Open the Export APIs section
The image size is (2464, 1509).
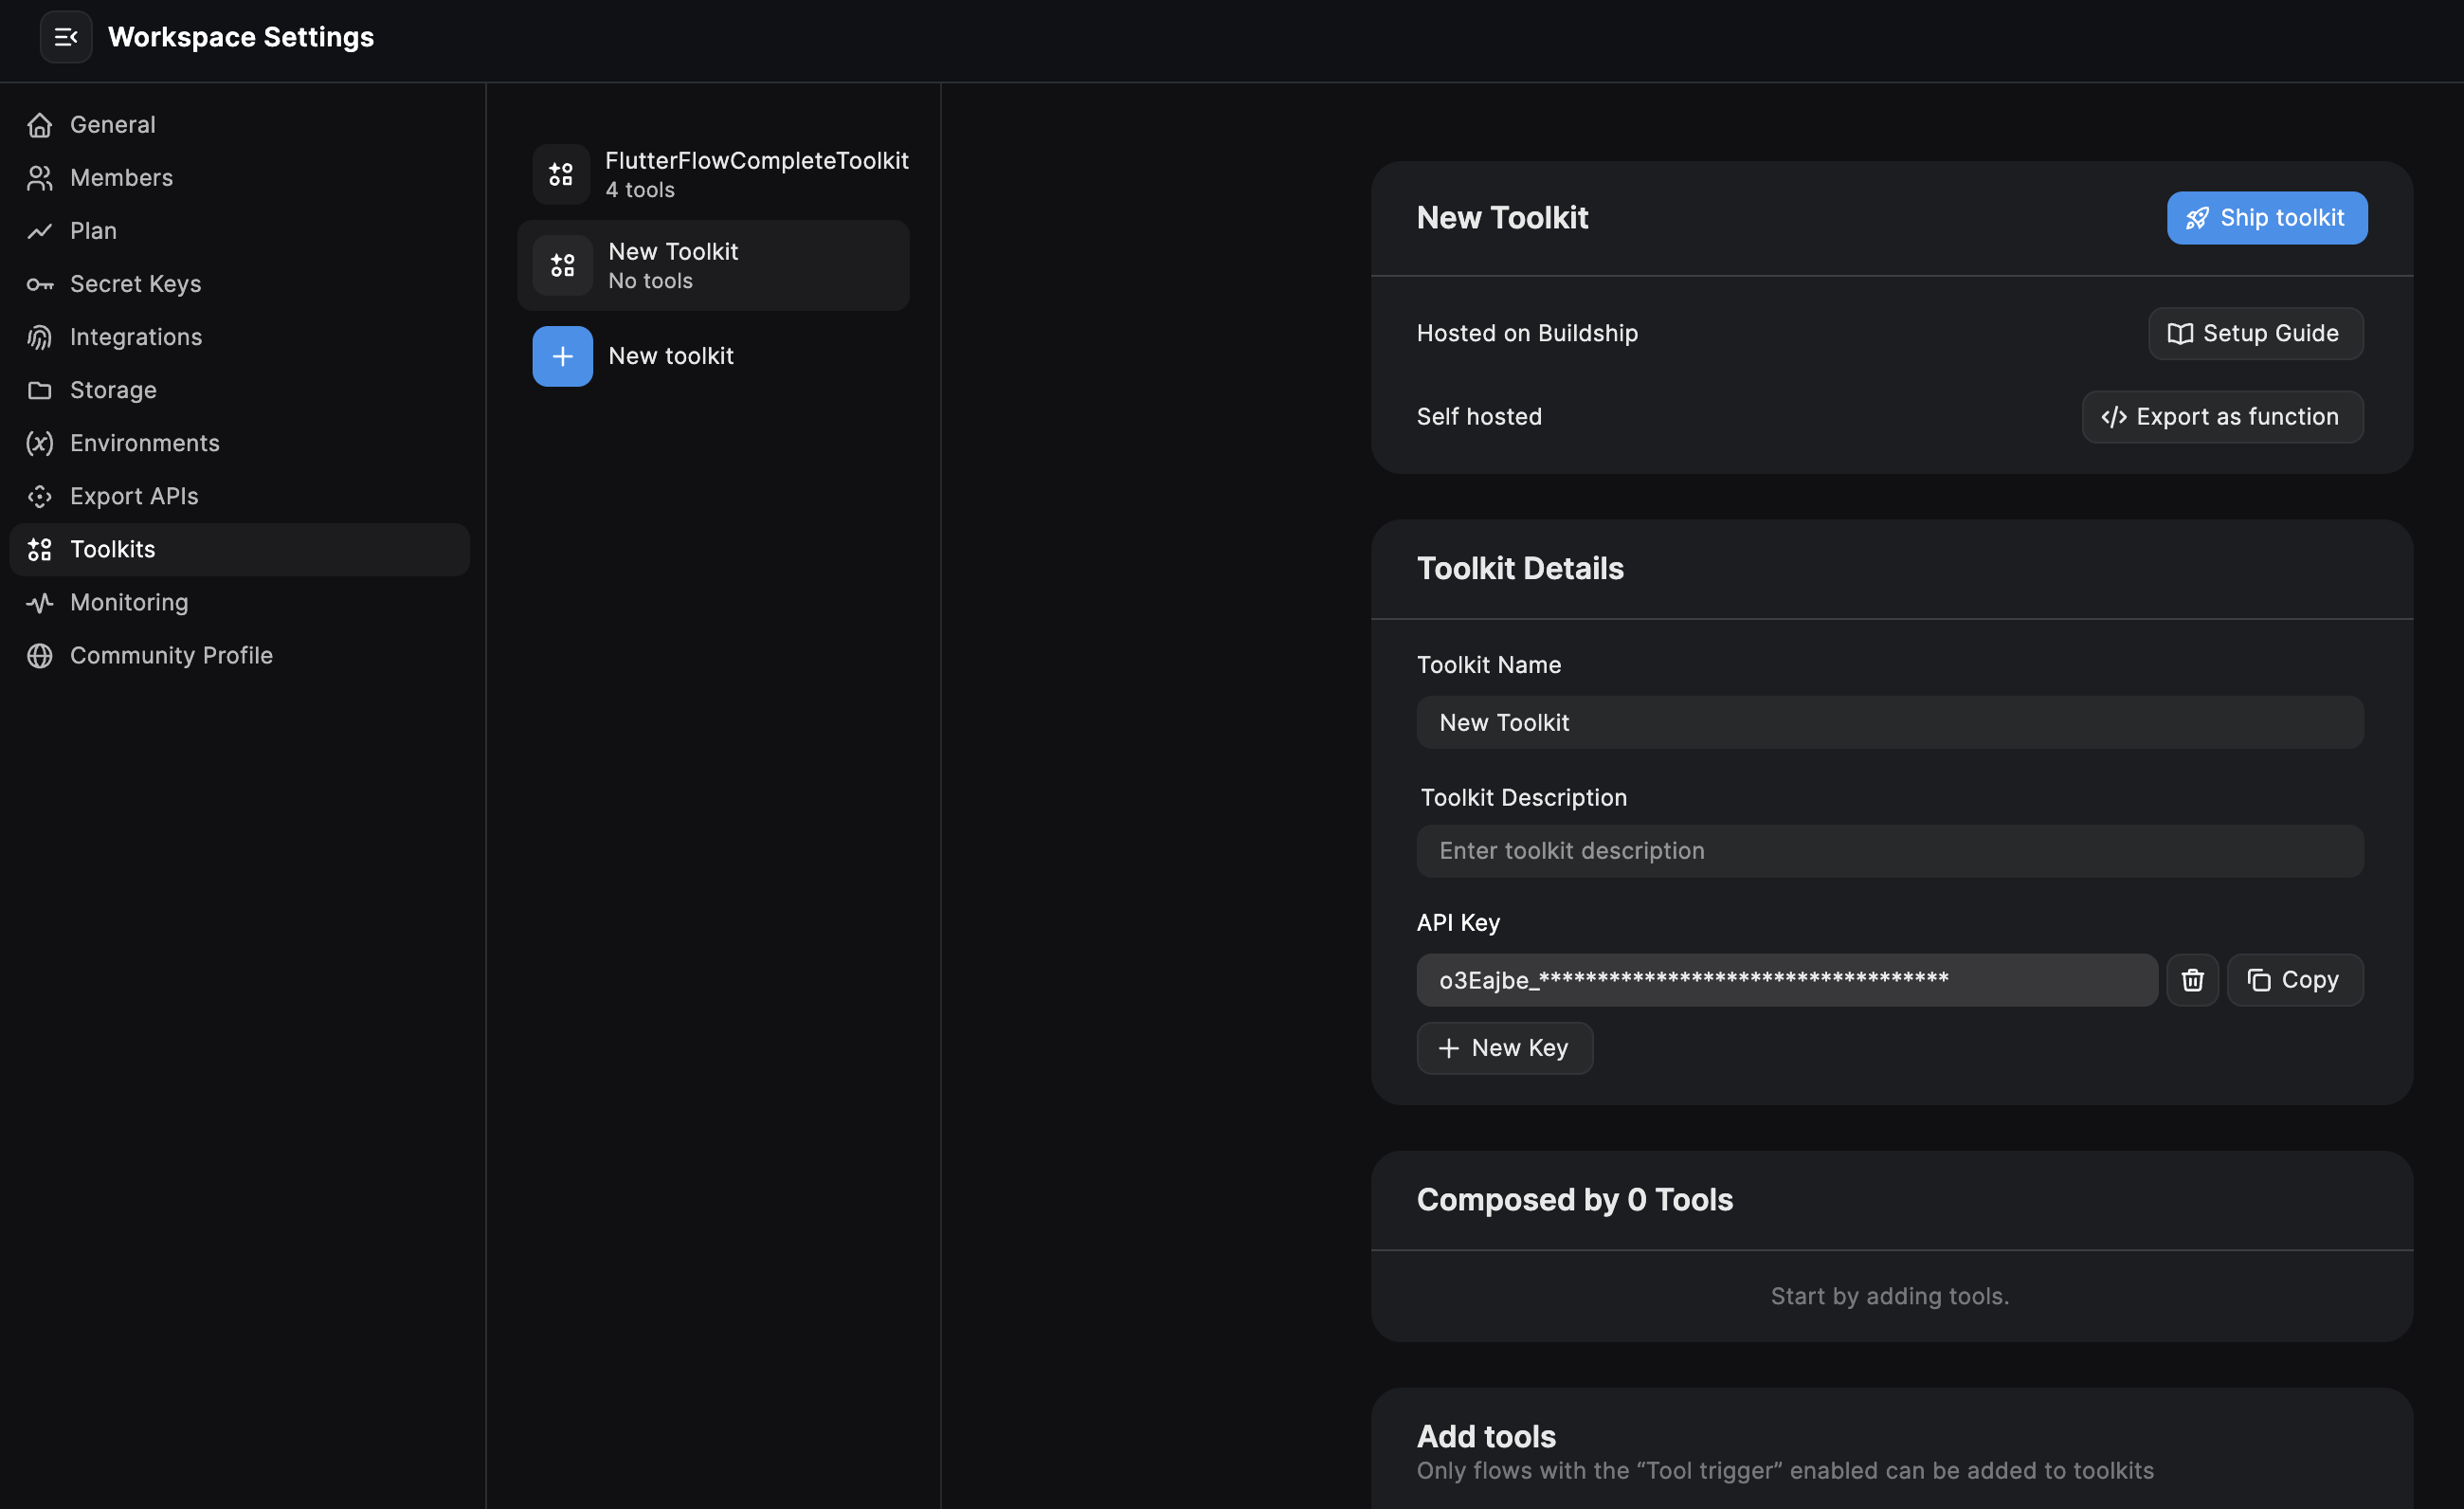[x=134, y=496]
